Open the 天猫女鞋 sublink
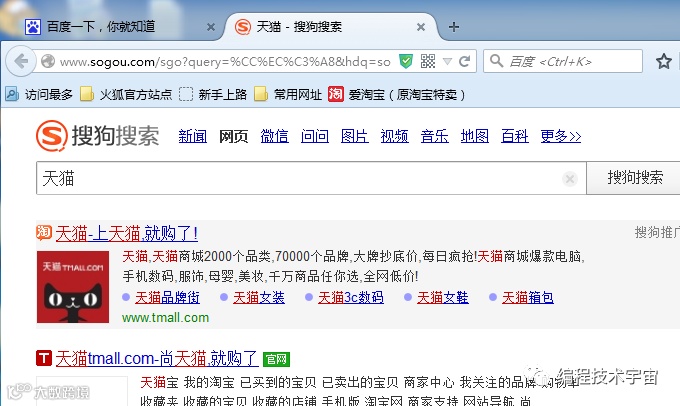 click(x=443, y=298)
